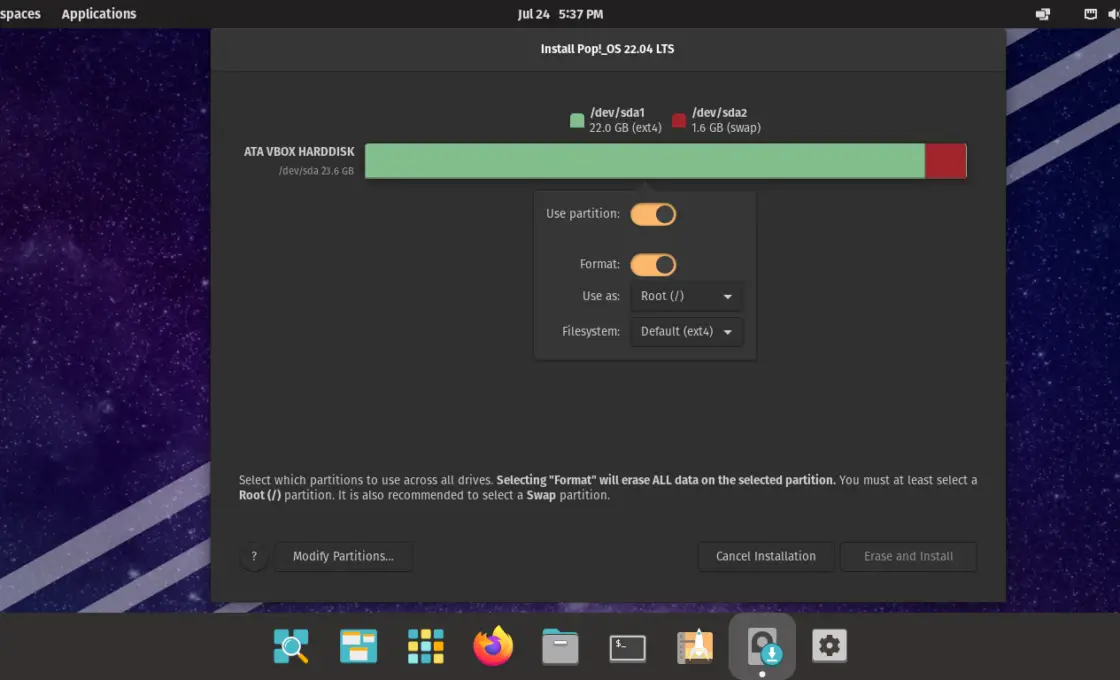Open the Use as Root (/) dropdown
This screenshot has height=680, width=1120.
pos(686,296)
